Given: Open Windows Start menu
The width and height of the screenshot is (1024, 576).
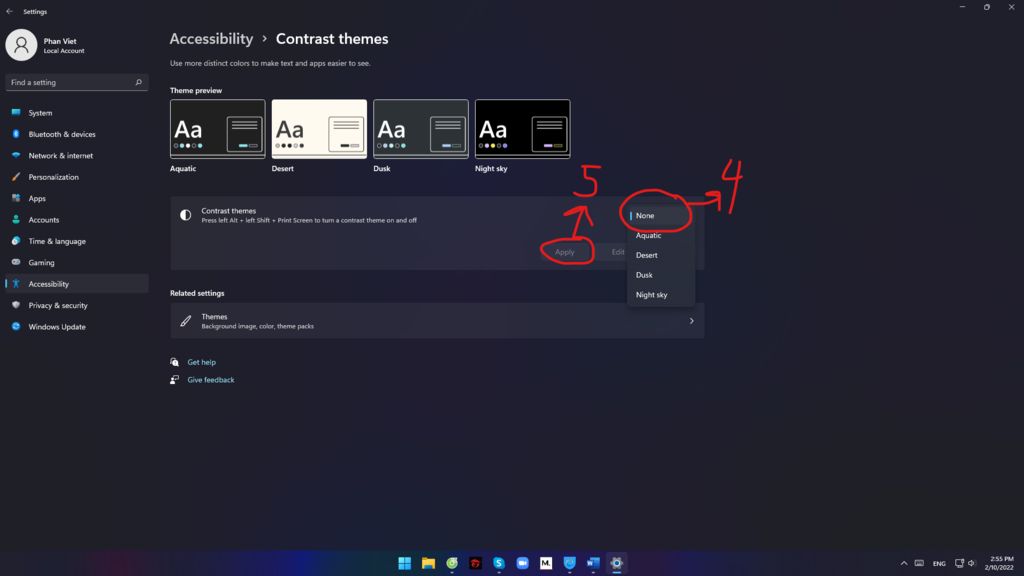Looking at the screenshot, I should [x=405, y=563].
